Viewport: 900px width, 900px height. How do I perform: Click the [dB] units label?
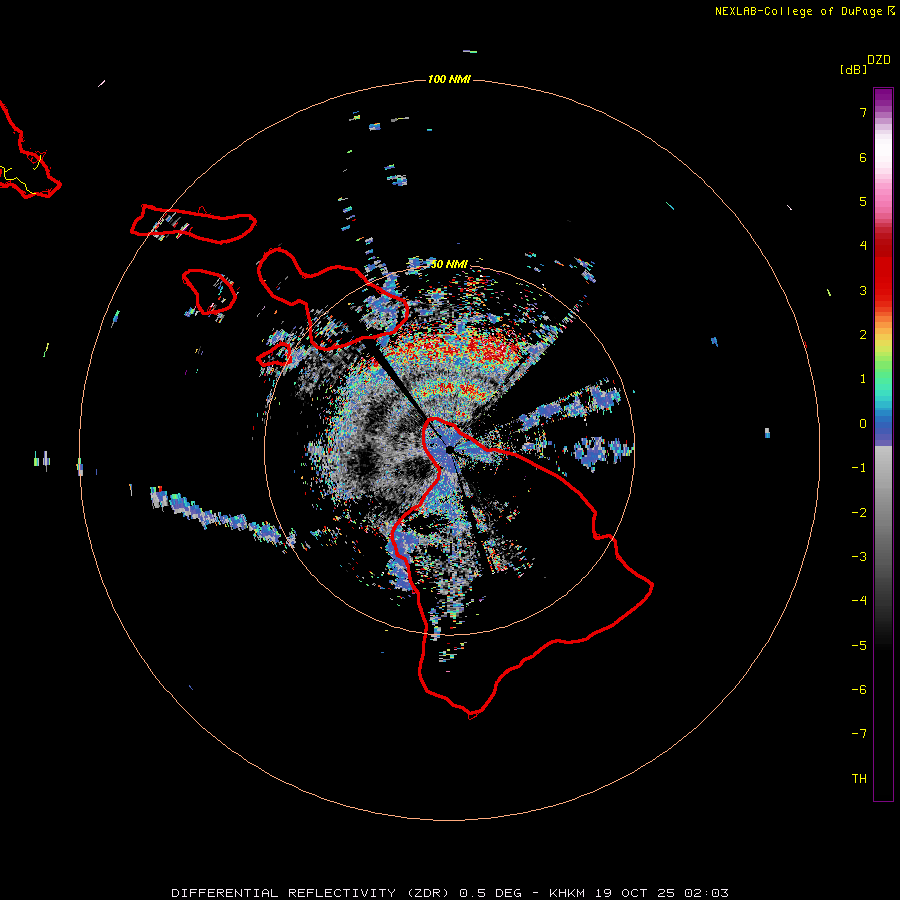point(853,69)
